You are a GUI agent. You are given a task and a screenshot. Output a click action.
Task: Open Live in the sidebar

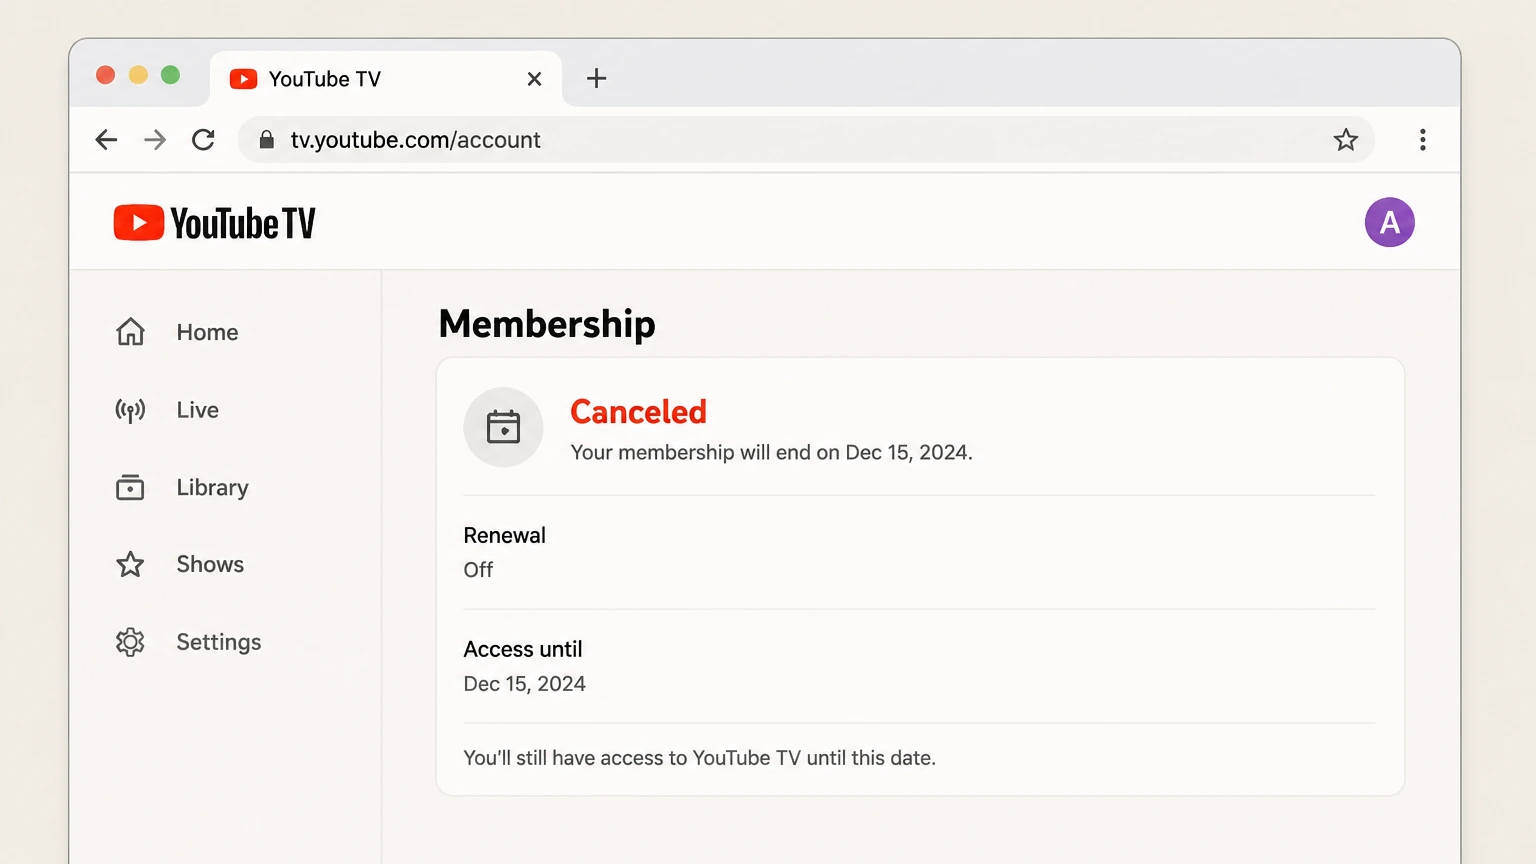click(197, 410)
